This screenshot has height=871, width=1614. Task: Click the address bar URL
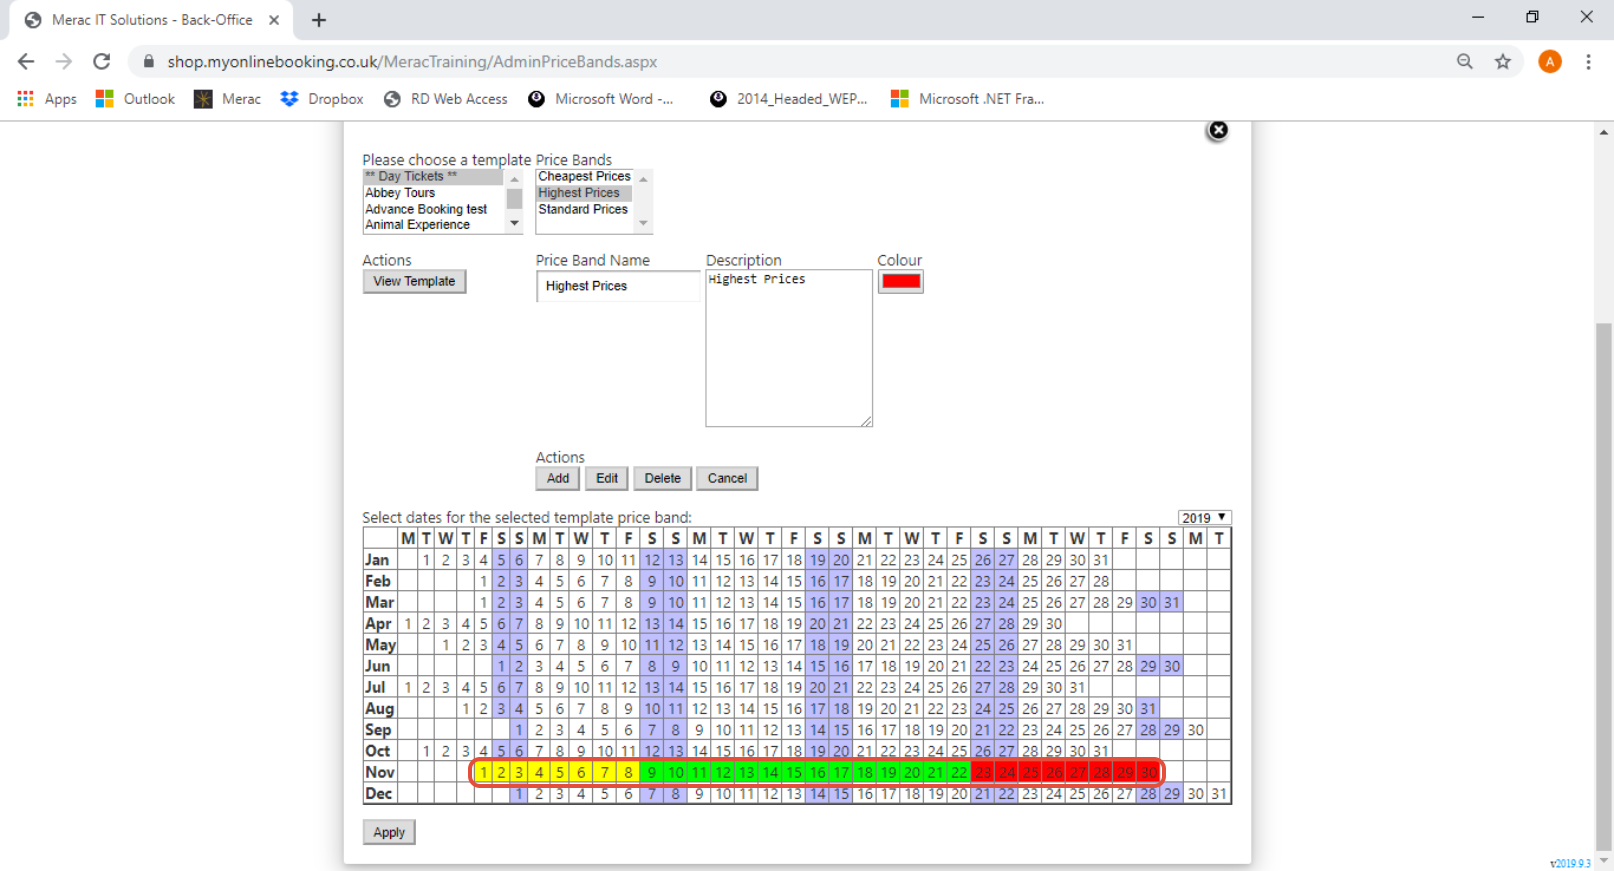pos(412,62)
